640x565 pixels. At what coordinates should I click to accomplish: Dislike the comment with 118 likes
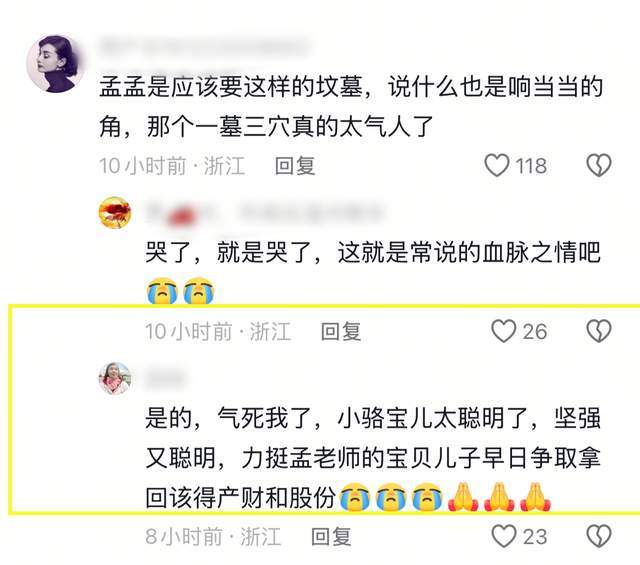599,165
